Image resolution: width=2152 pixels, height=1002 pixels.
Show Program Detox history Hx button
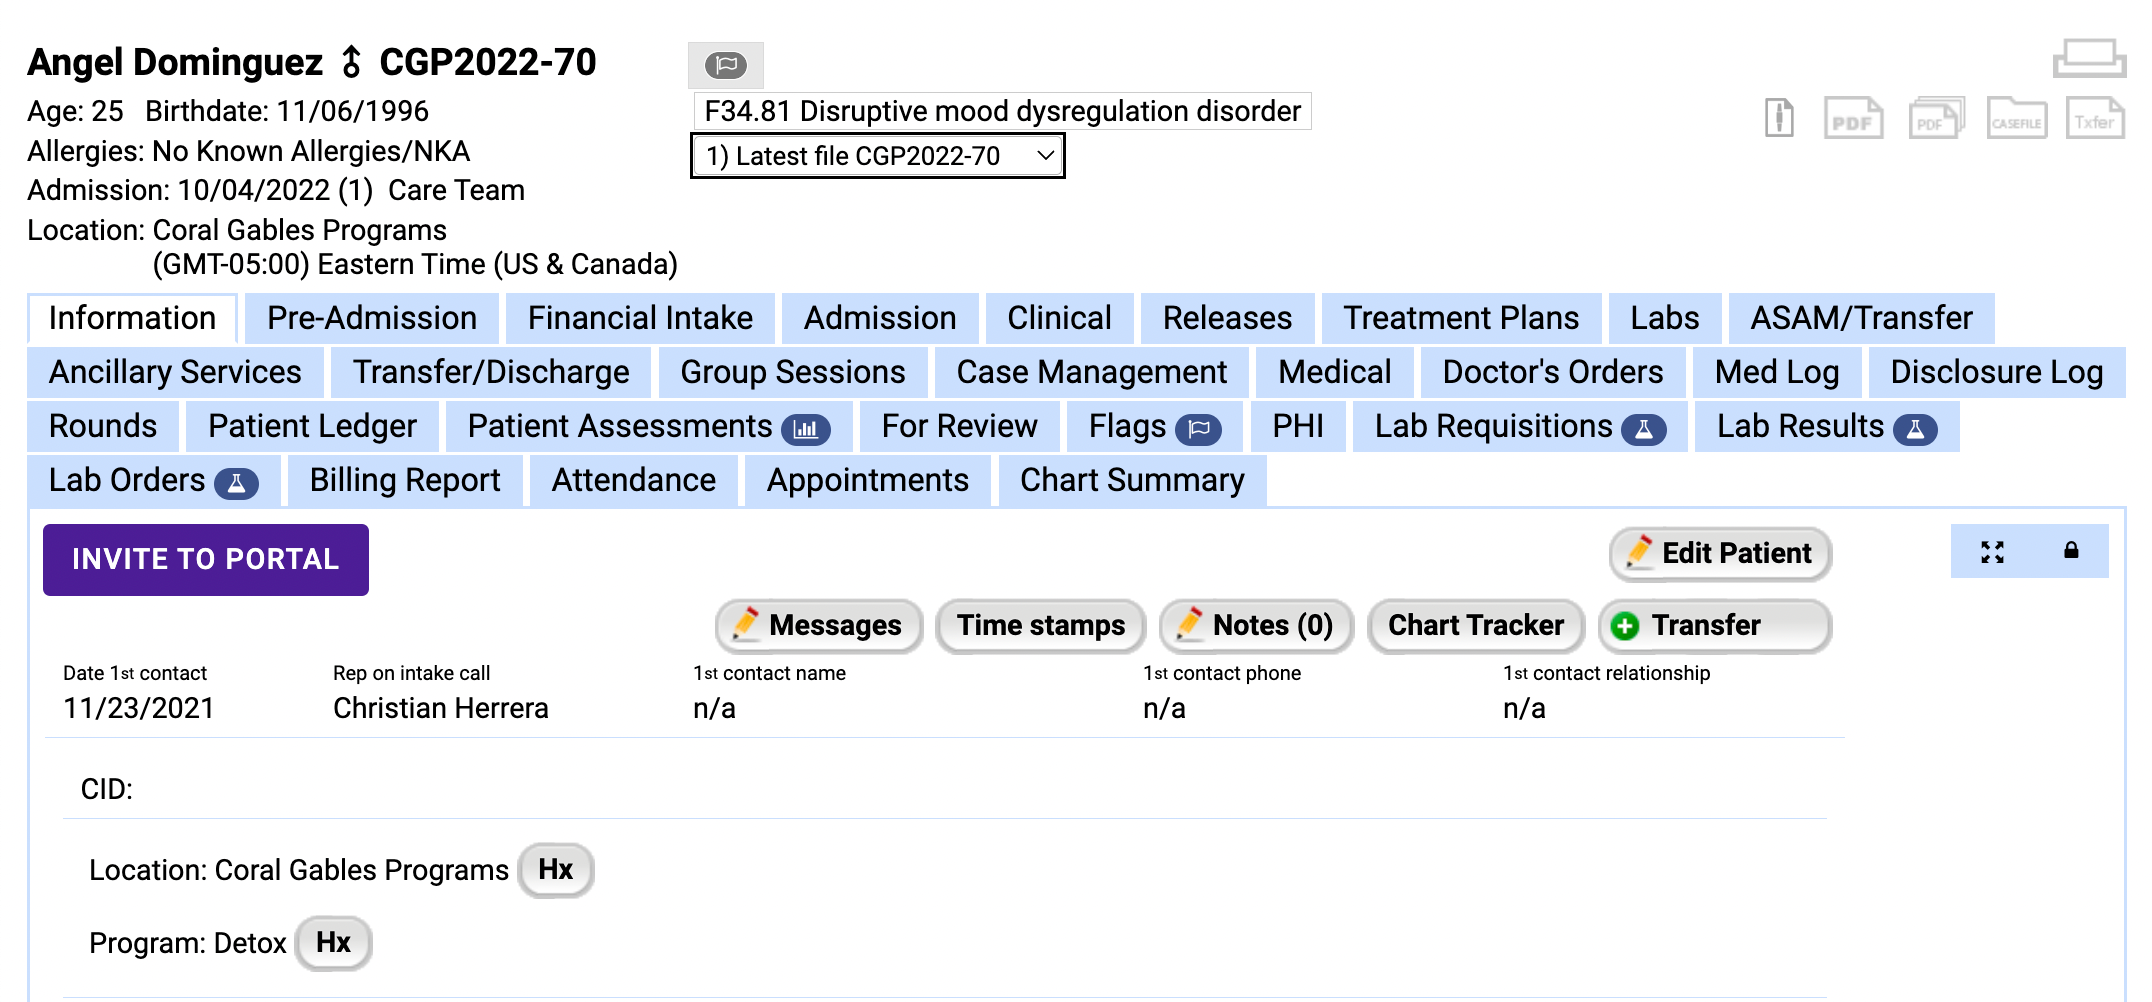(x=334, y=943)
